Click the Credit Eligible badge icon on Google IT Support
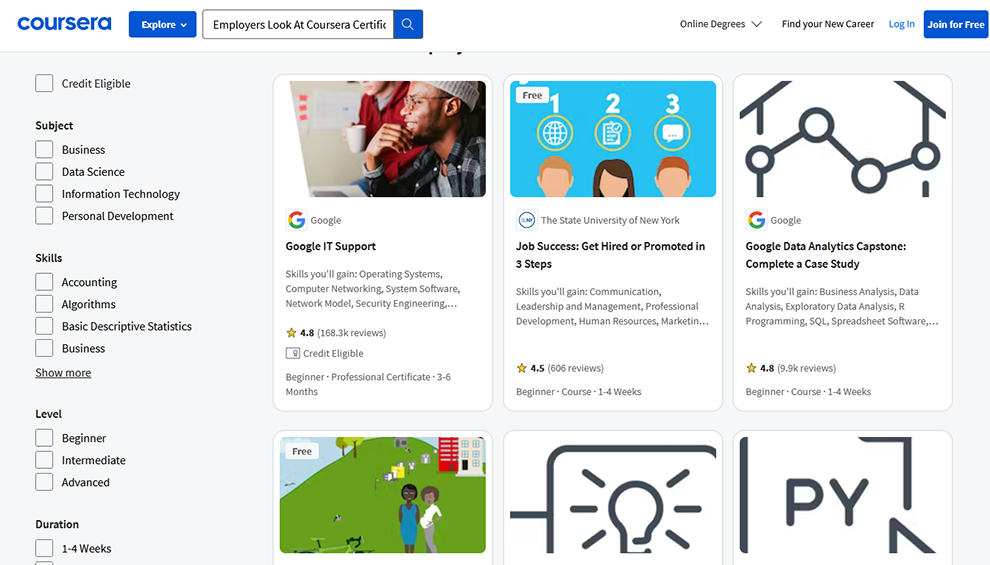This screenshot has height=565, width=990. pyautogui.click(x=292, y=354)
